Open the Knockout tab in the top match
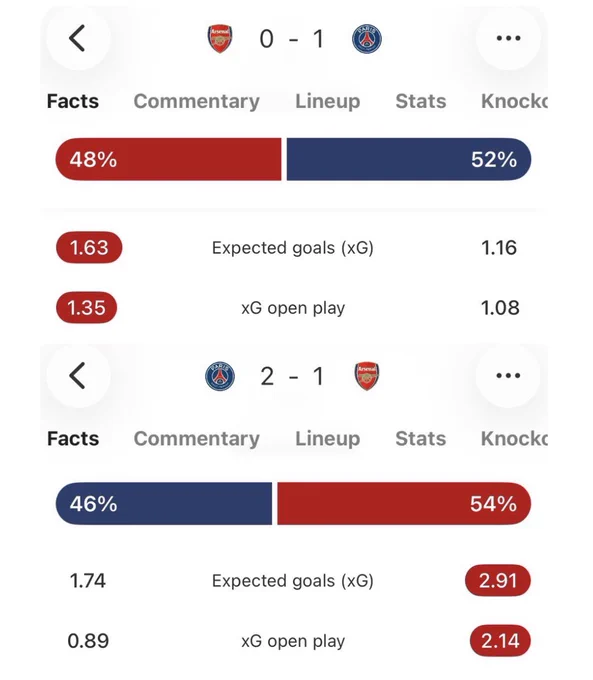The height and width of the screenshot is (680, 593). (x=514, y=101)
